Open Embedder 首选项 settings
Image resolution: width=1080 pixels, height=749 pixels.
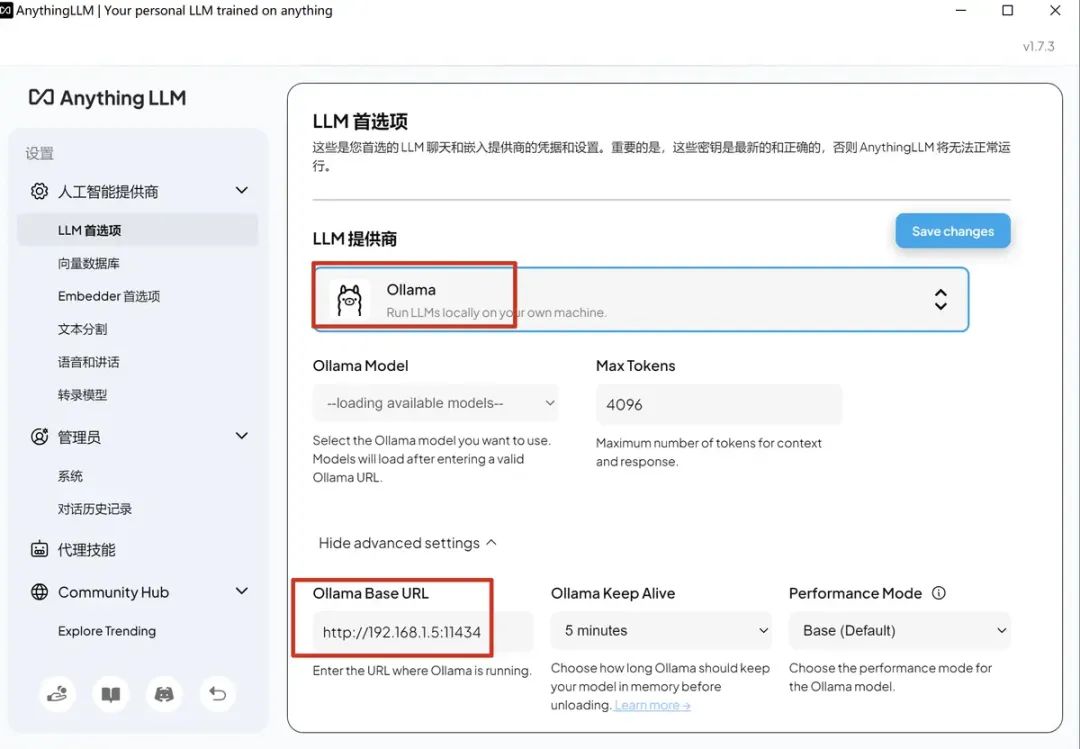pyautogui.click(x=109, y=296)
